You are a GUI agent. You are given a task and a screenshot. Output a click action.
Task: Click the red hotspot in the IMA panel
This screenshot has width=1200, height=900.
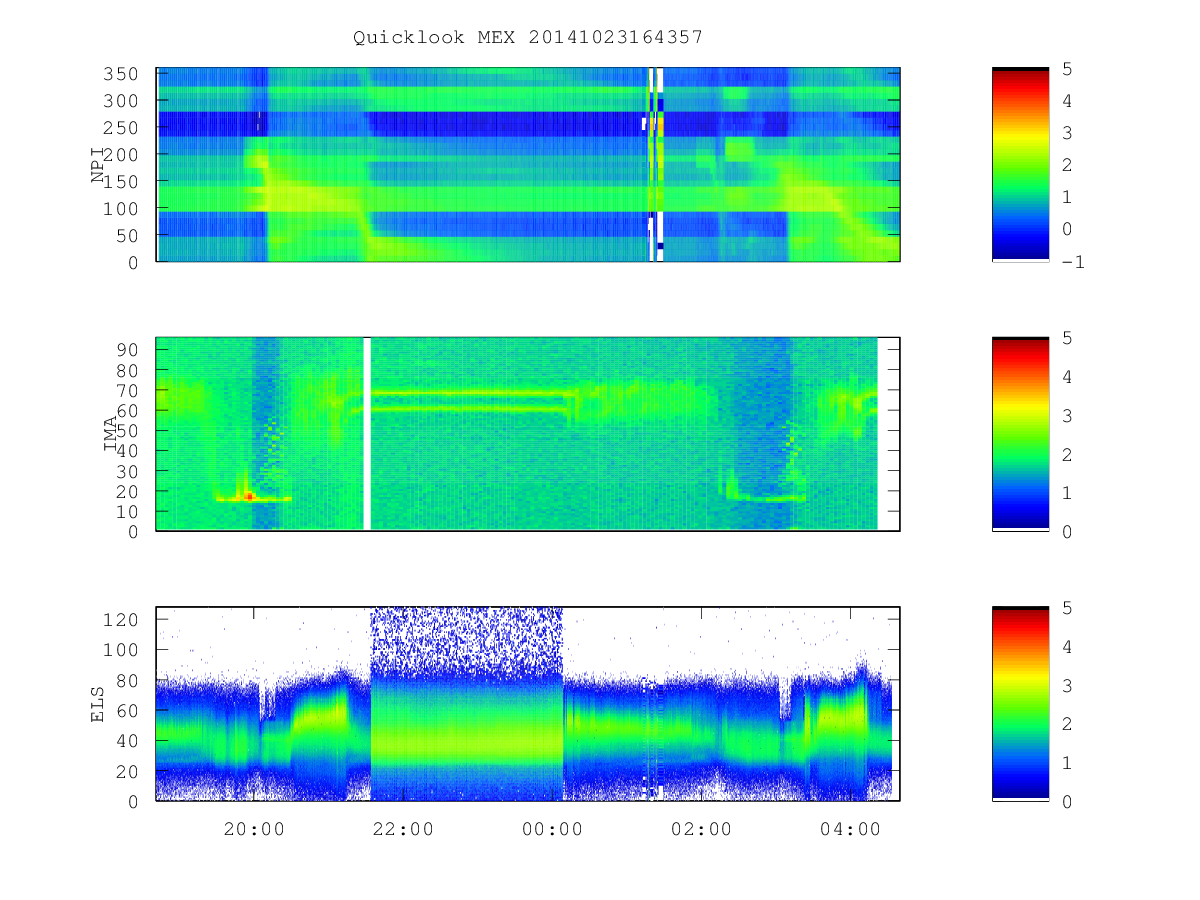tap(249, 496)
